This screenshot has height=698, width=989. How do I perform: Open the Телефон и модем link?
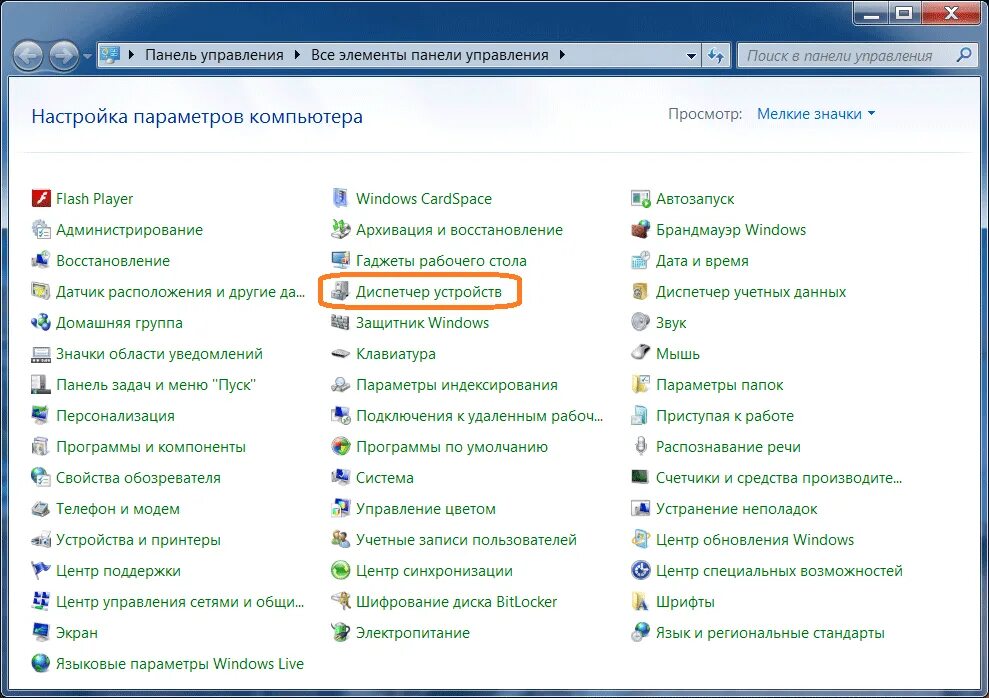point(117,508)
